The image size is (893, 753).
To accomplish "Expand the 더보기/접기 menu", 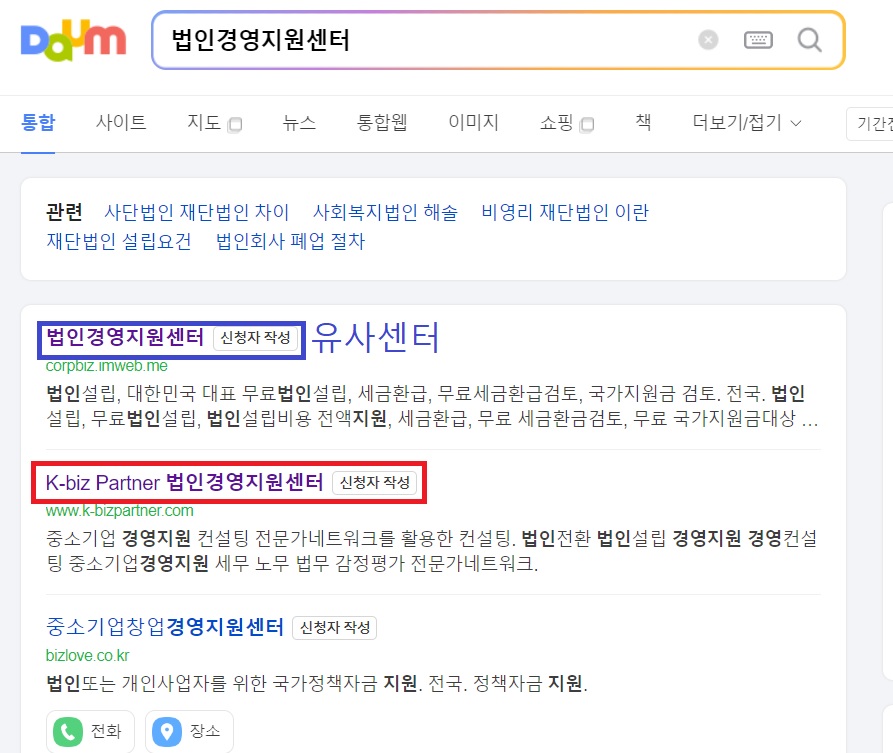I will click(x=747, y=122).
